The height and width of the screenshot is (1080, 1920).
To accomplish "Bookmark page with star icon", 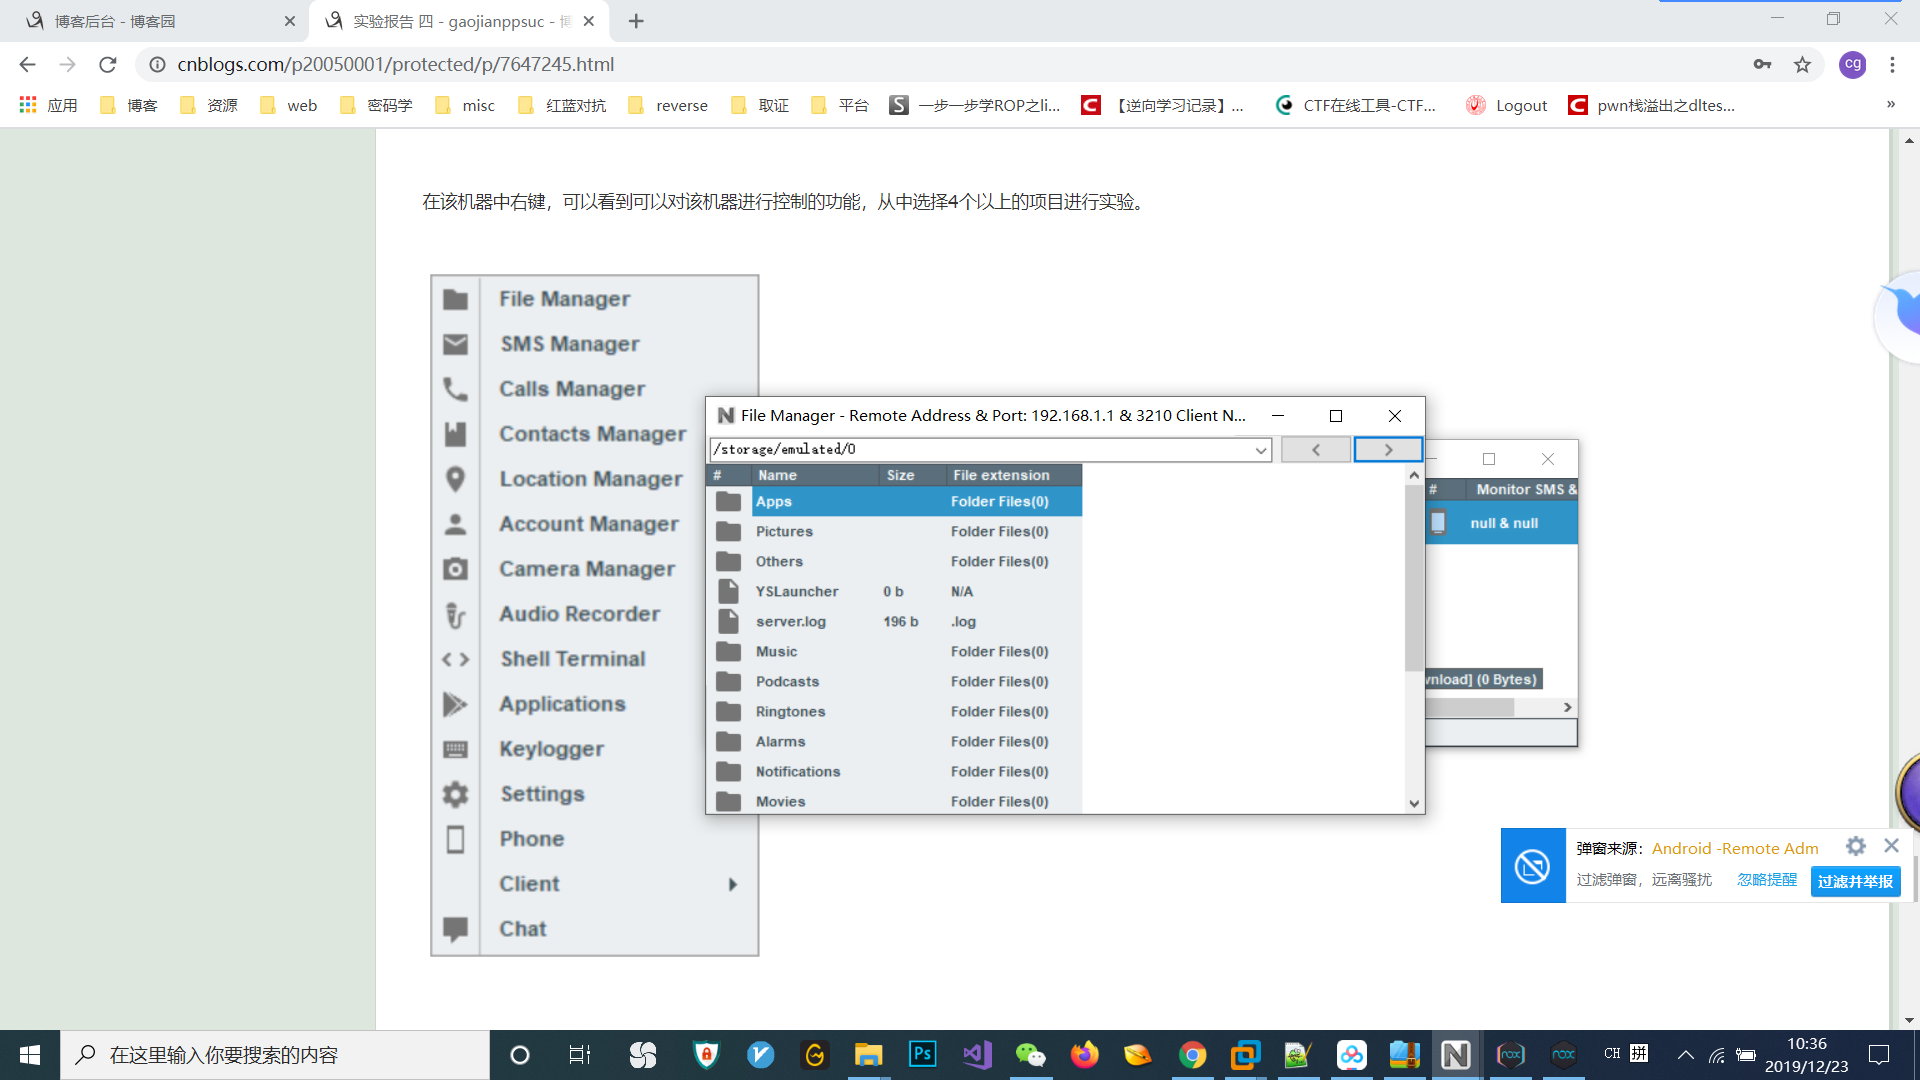I will pyautogui.click(x=1802, y=65).
